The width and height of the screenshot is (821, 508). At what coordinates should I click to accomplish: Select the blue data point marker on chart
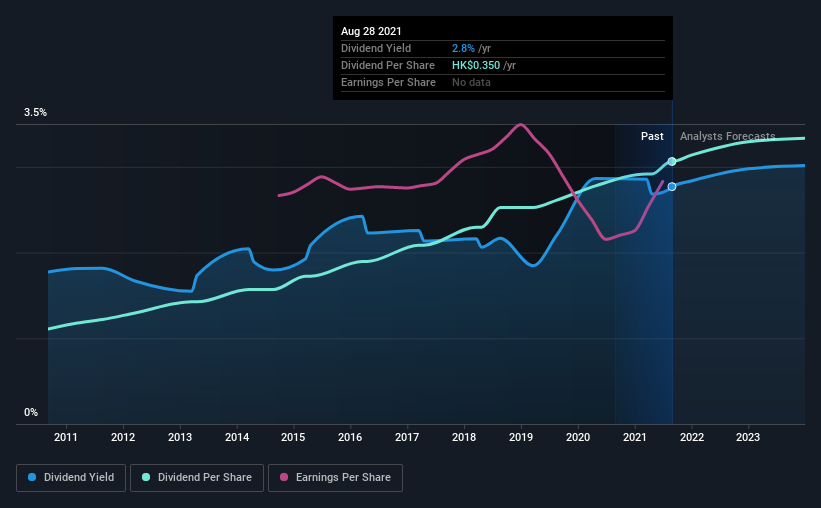672,186
